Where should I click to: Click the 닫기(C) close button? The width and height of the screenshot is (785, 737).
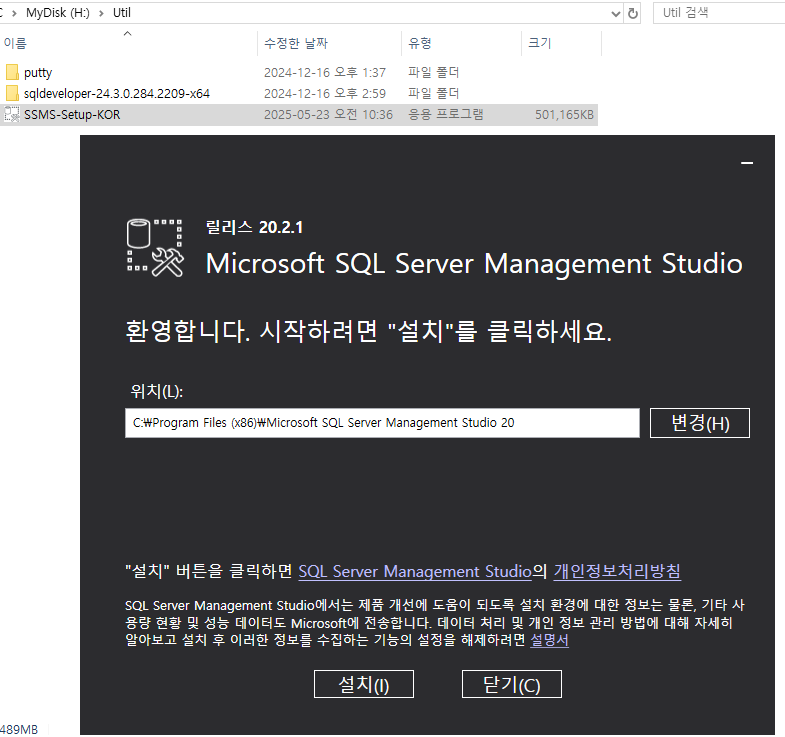(x=511, y=684)
